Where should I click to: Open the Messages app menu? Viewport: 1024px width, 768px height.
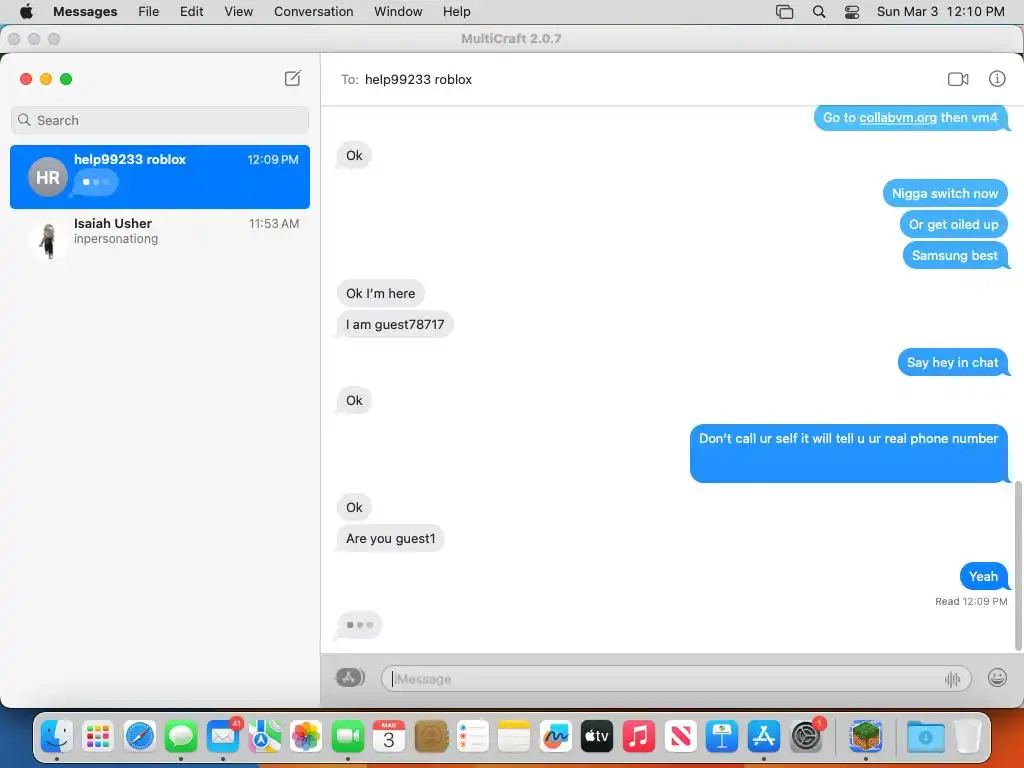pyautogui.click(x=85, y=11)
